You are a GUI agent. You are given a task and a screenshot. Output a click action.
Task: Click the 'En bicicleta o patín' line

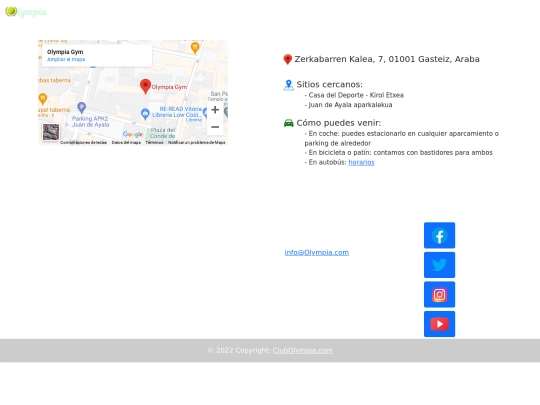point(398,153)
